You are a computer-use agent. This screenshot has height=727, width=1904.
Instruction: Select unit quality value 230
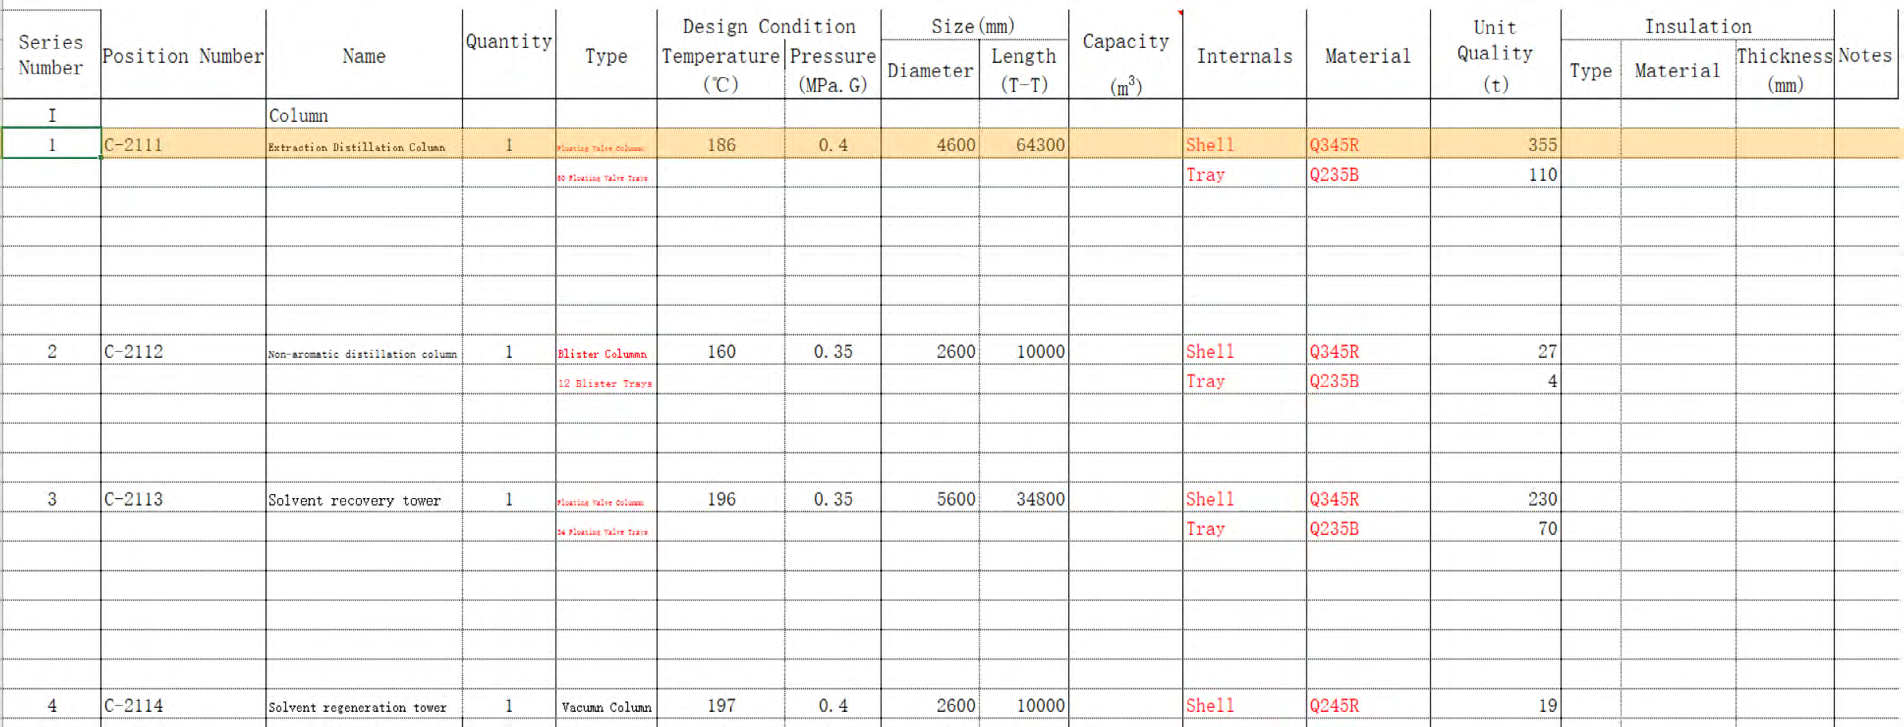tap(1495, 499)
